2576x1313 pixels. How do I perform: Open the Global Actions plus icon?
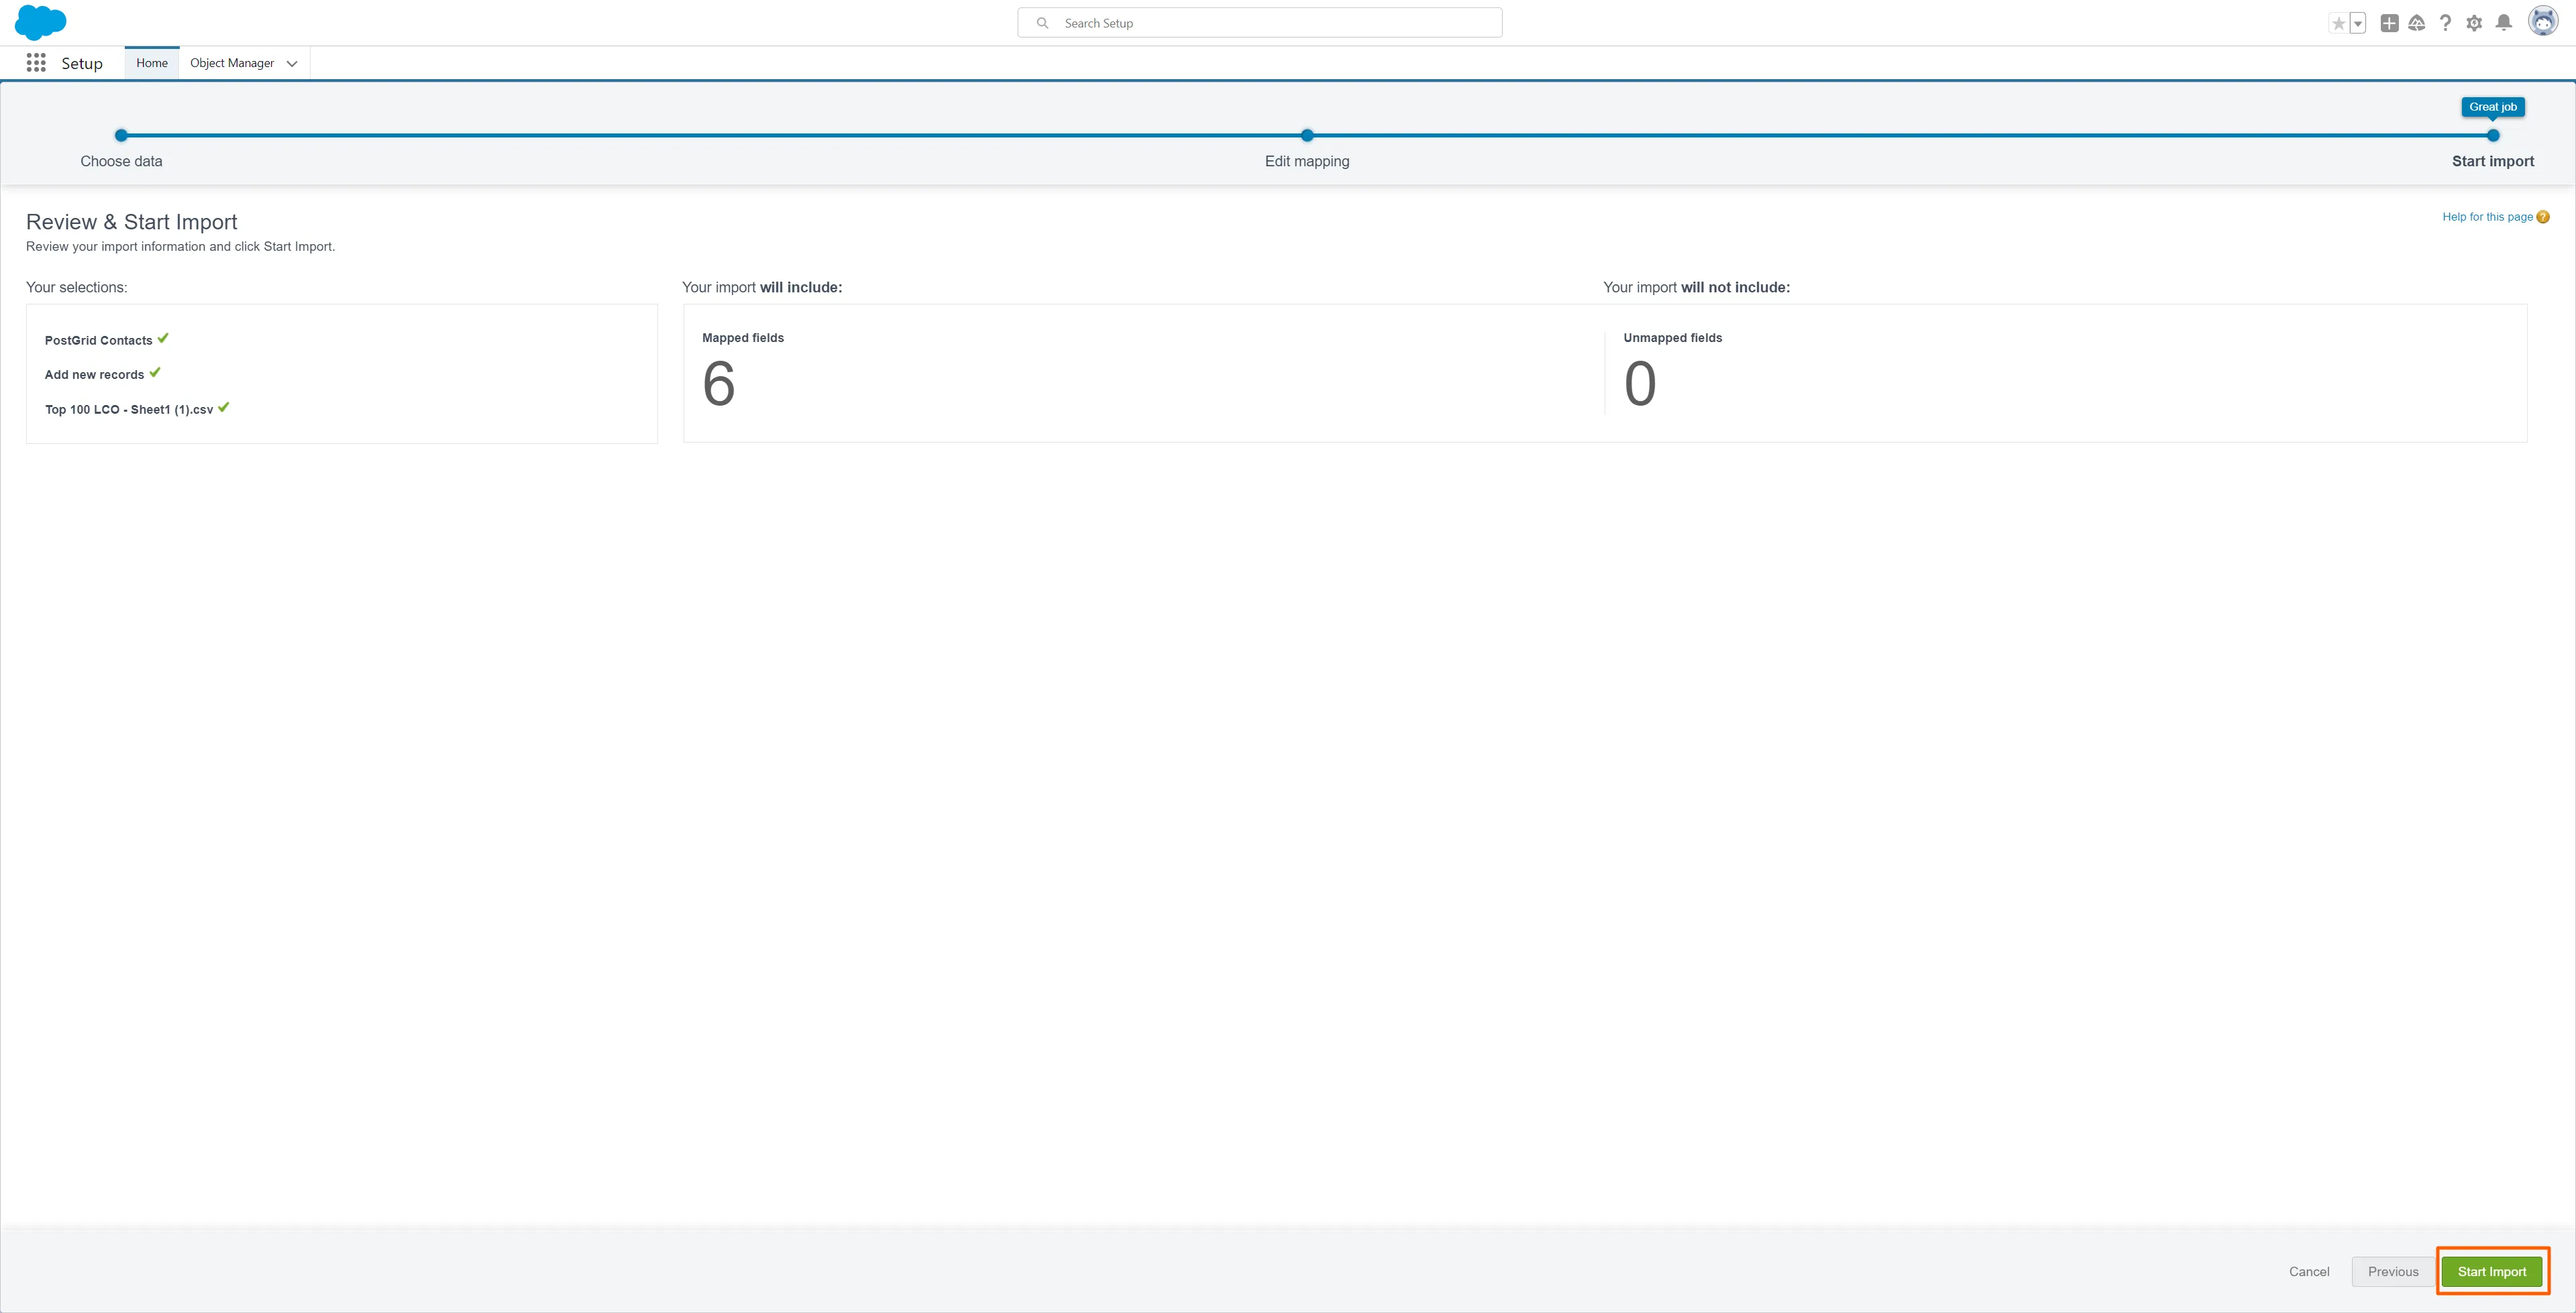(2389, 23)
